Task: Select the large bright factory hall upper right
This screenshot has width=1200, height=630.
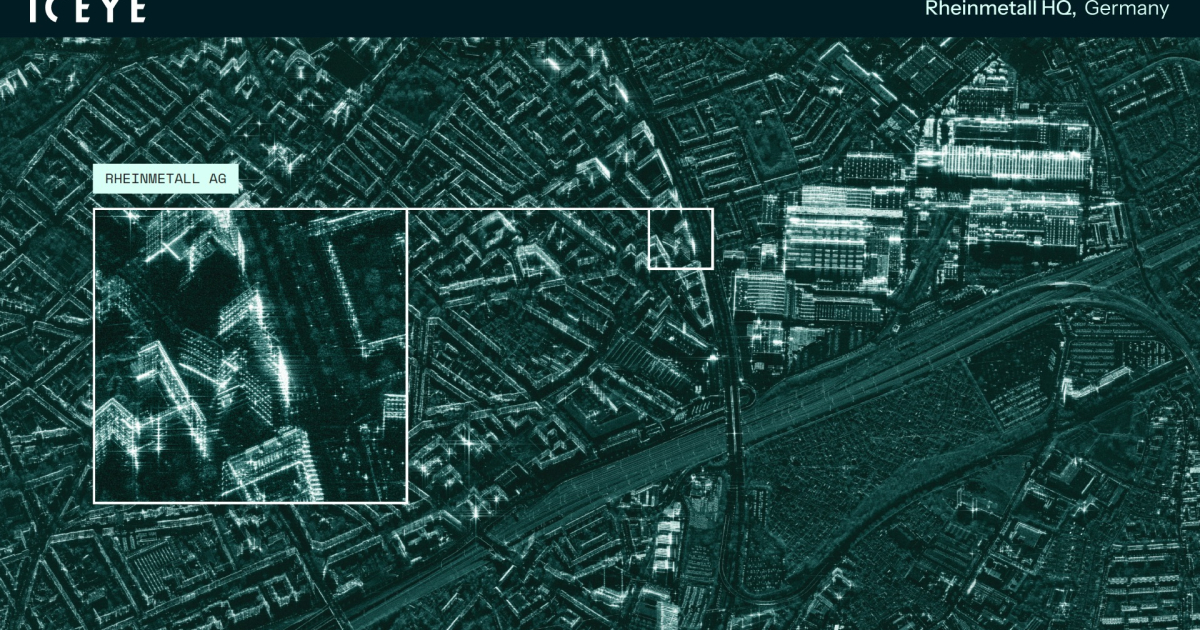Action: click(1005, 150)
